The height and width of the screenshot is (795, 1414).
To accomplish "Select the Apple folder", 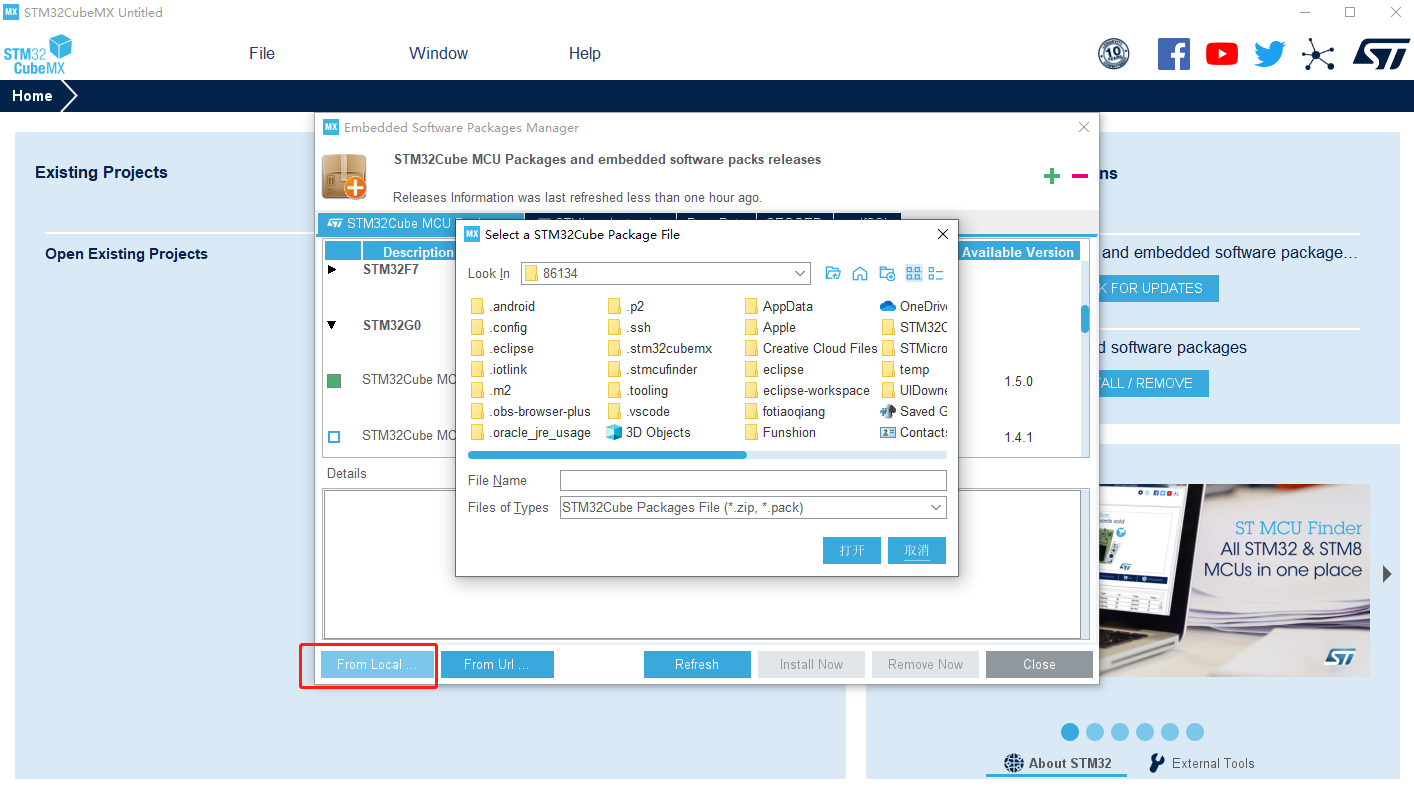I will click(x=770, y=327).
